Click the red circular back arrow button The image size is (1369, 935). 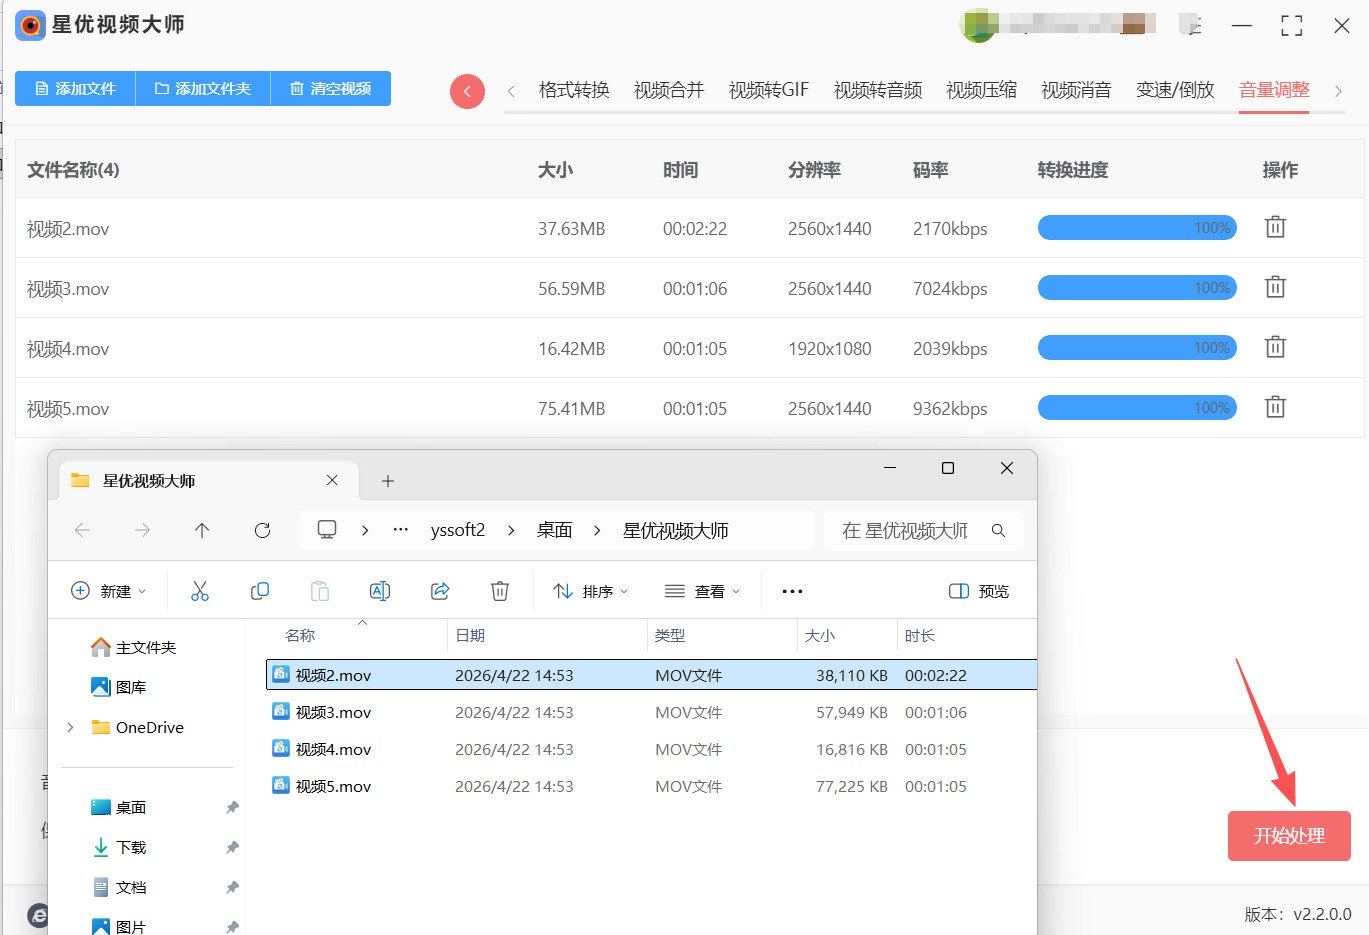467,91
